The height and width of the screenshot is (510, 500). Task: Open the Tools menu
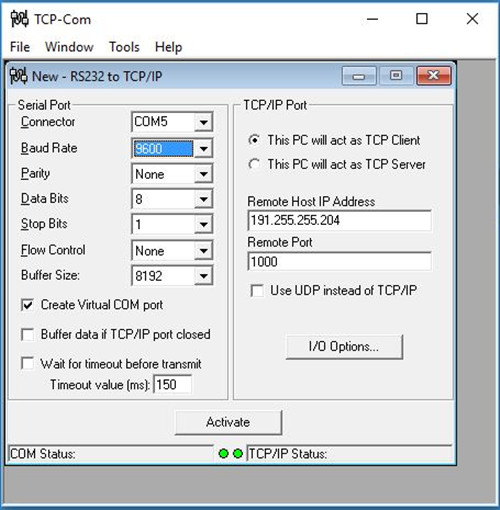tap(124, 47)
